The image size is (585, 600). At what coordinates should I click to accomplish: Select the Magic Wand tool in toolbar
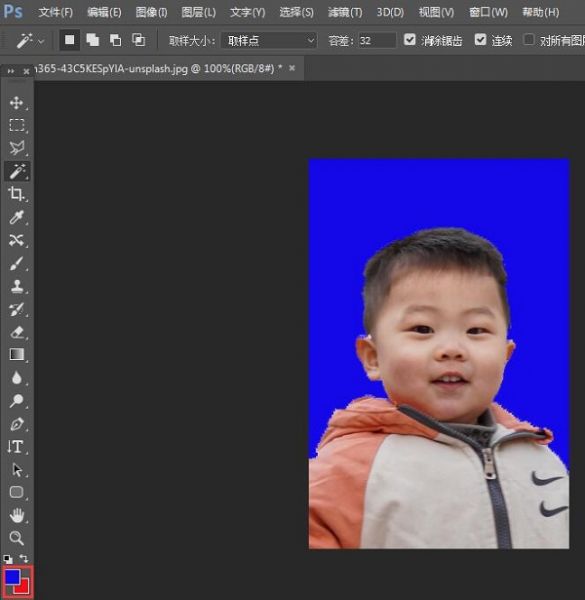click(17, 171)
